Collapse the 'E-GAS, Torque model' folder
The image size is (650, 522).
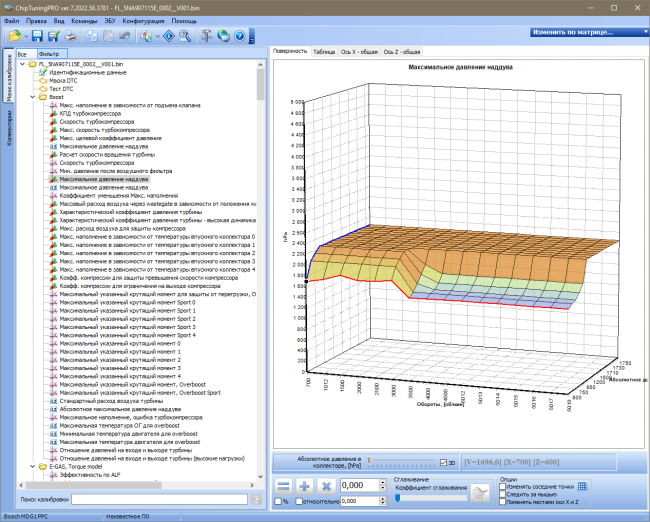(x=33, y=466)
